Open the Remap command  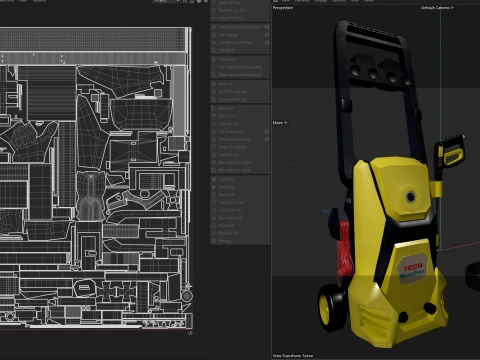click(240, 241)
